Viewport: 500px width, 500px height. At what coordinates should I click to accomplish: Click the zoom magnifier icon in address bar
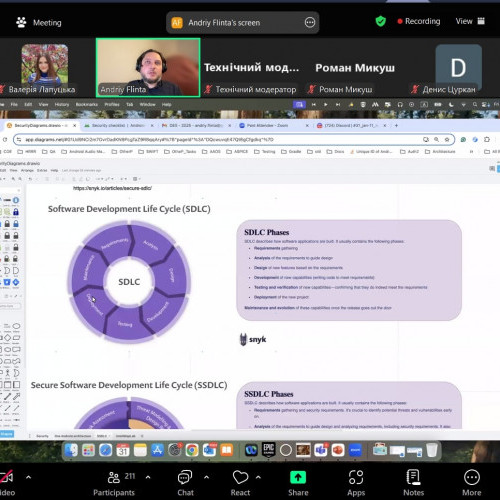point(436,139)
